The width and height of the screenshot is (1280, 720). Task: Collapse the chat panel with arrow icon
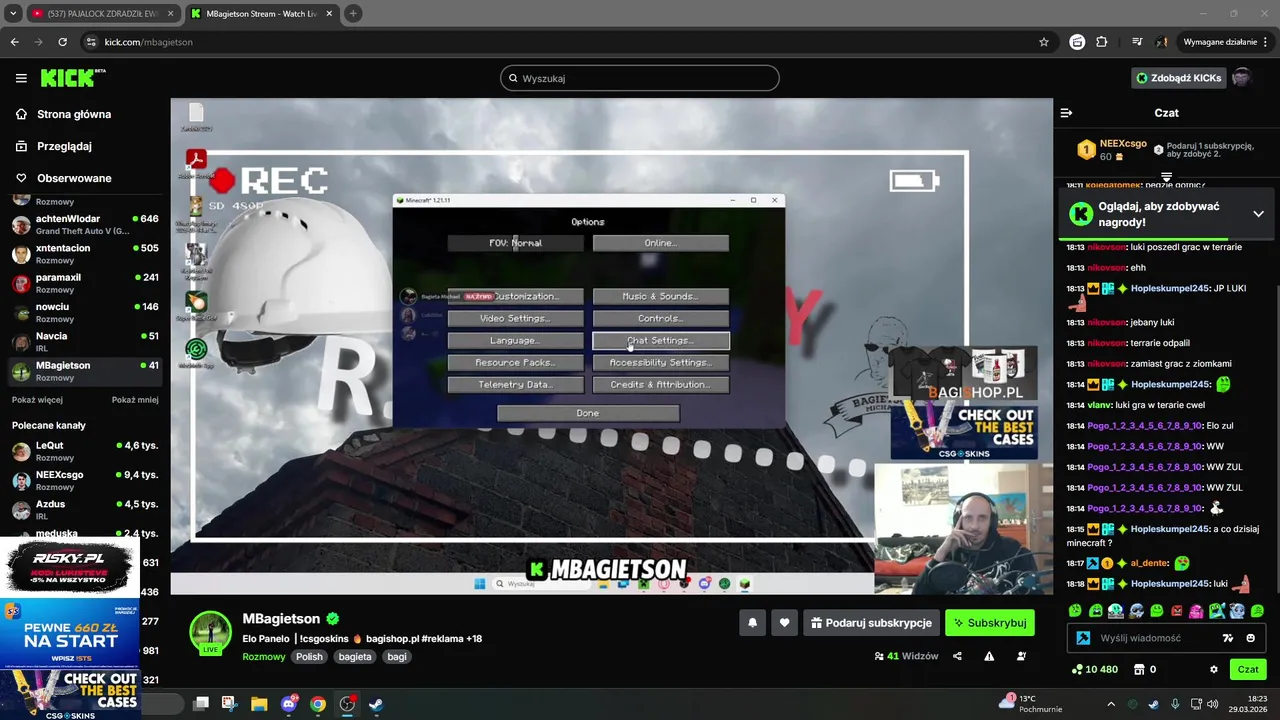tap(1066, 113)
